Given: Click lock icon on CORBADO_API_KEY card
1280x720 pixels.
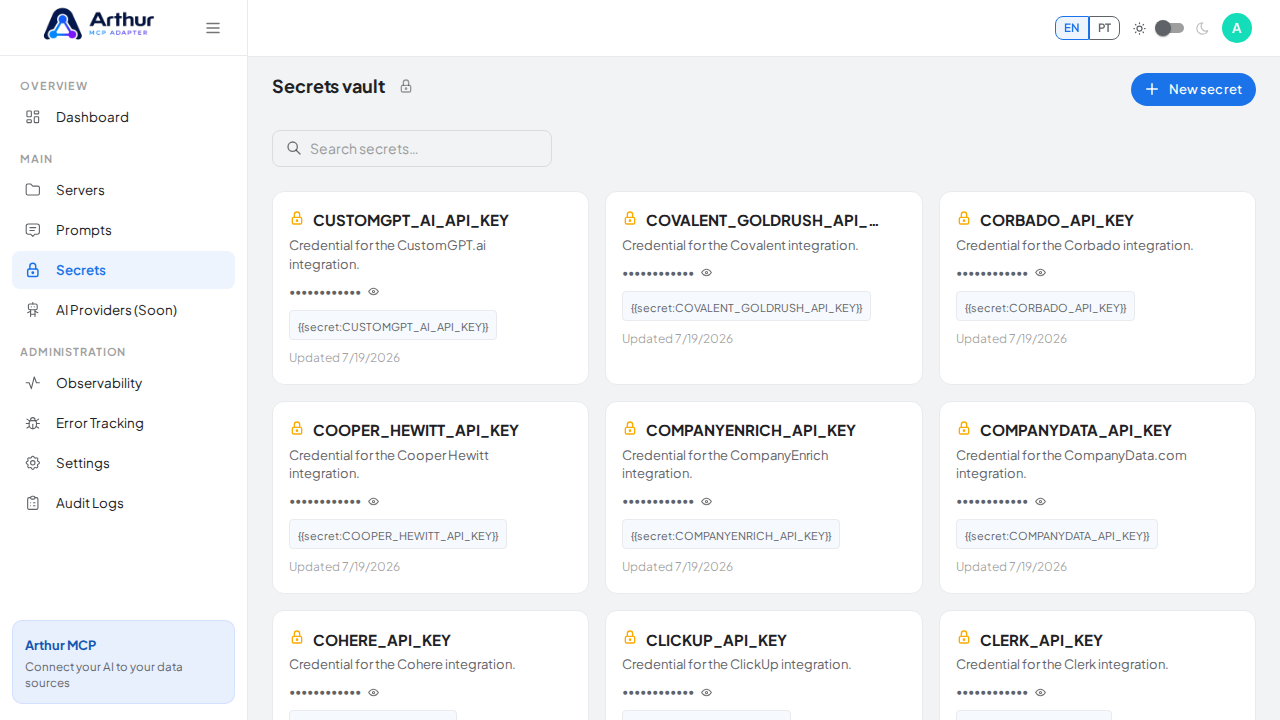Looking at the screenshot, I should pyautogui.click(x=964, y=218).
